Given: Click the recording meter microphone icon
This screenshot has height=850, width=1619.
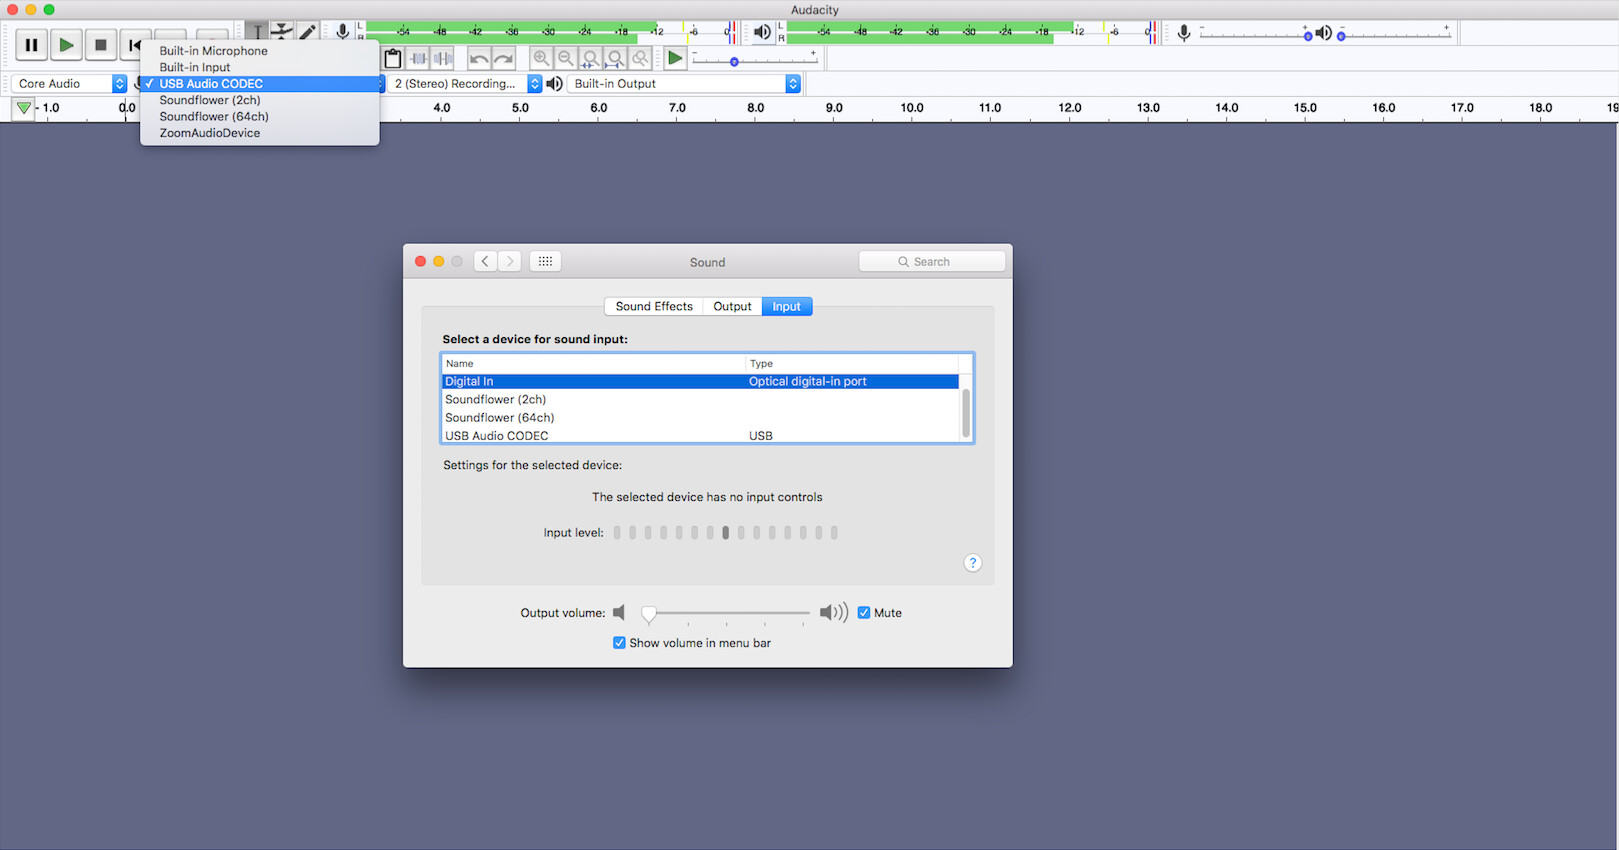Looking at the screenshot, I should (343, 32).
